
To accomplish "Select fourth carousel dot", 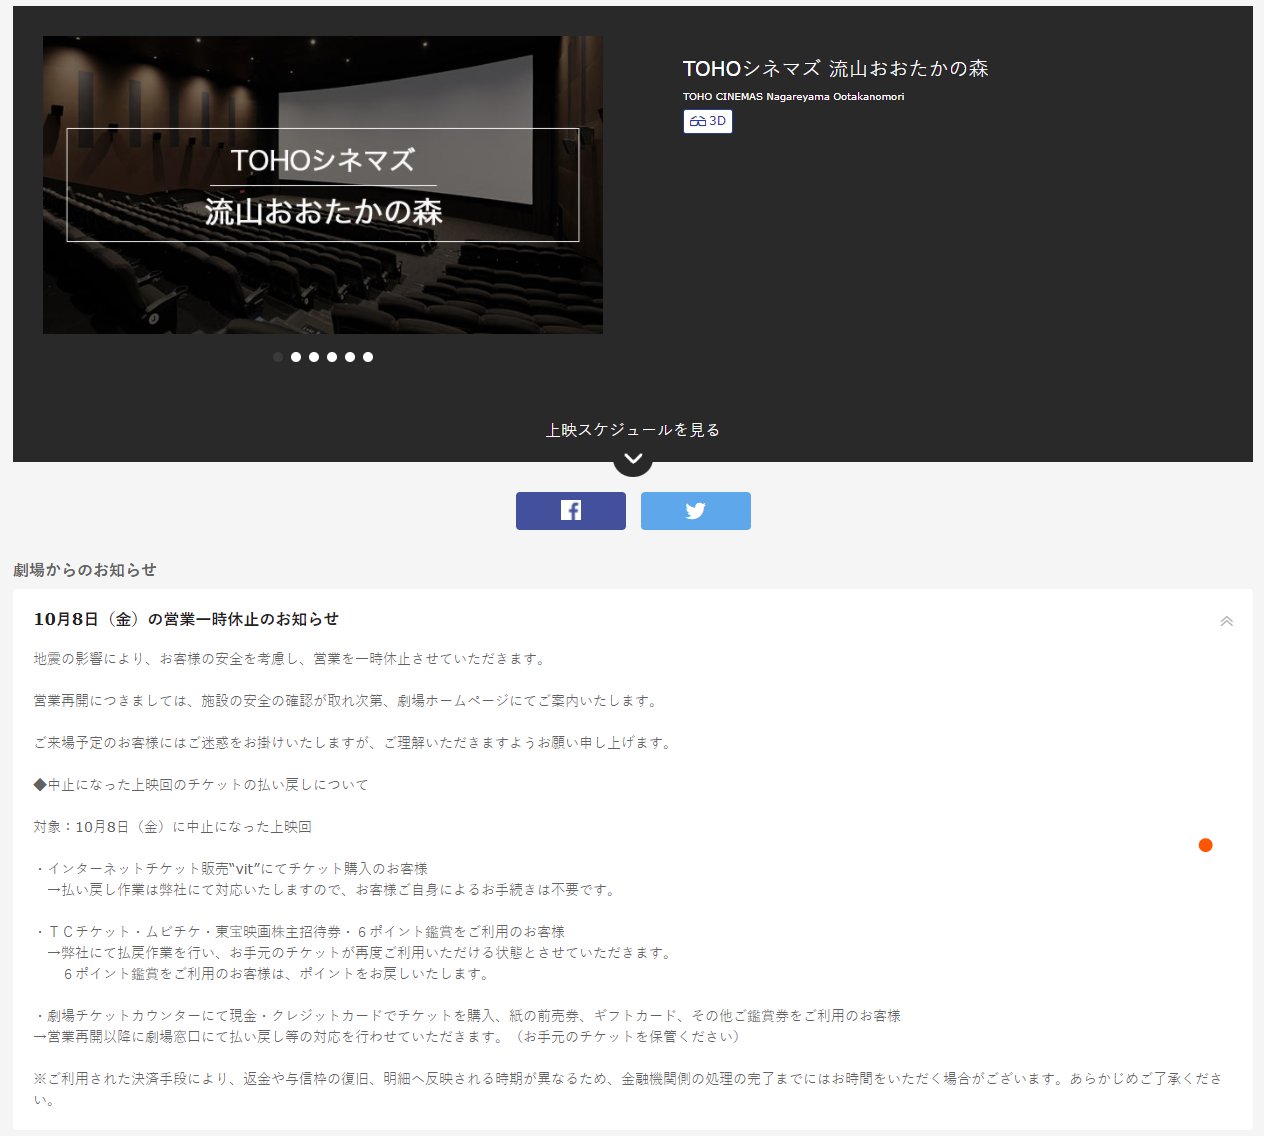I will (x=332, y=357).
